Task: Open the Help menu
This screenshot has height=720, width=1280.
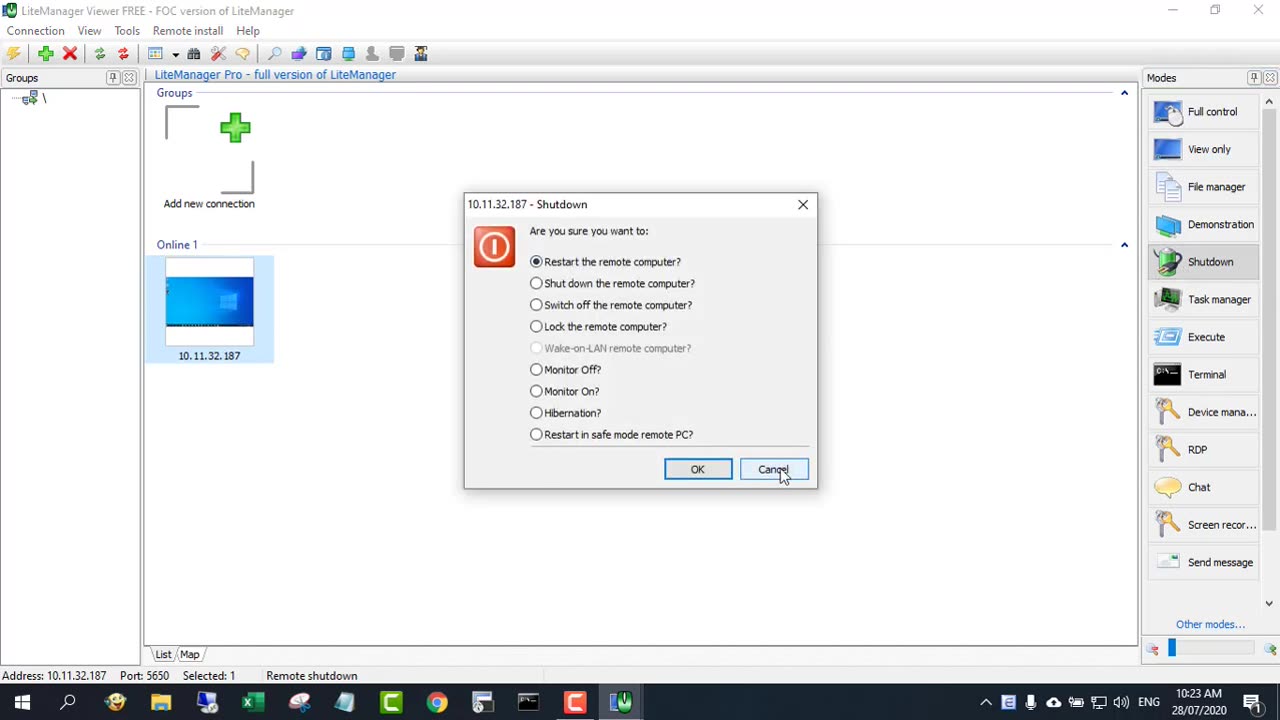Action: click(x=248, y=31)
